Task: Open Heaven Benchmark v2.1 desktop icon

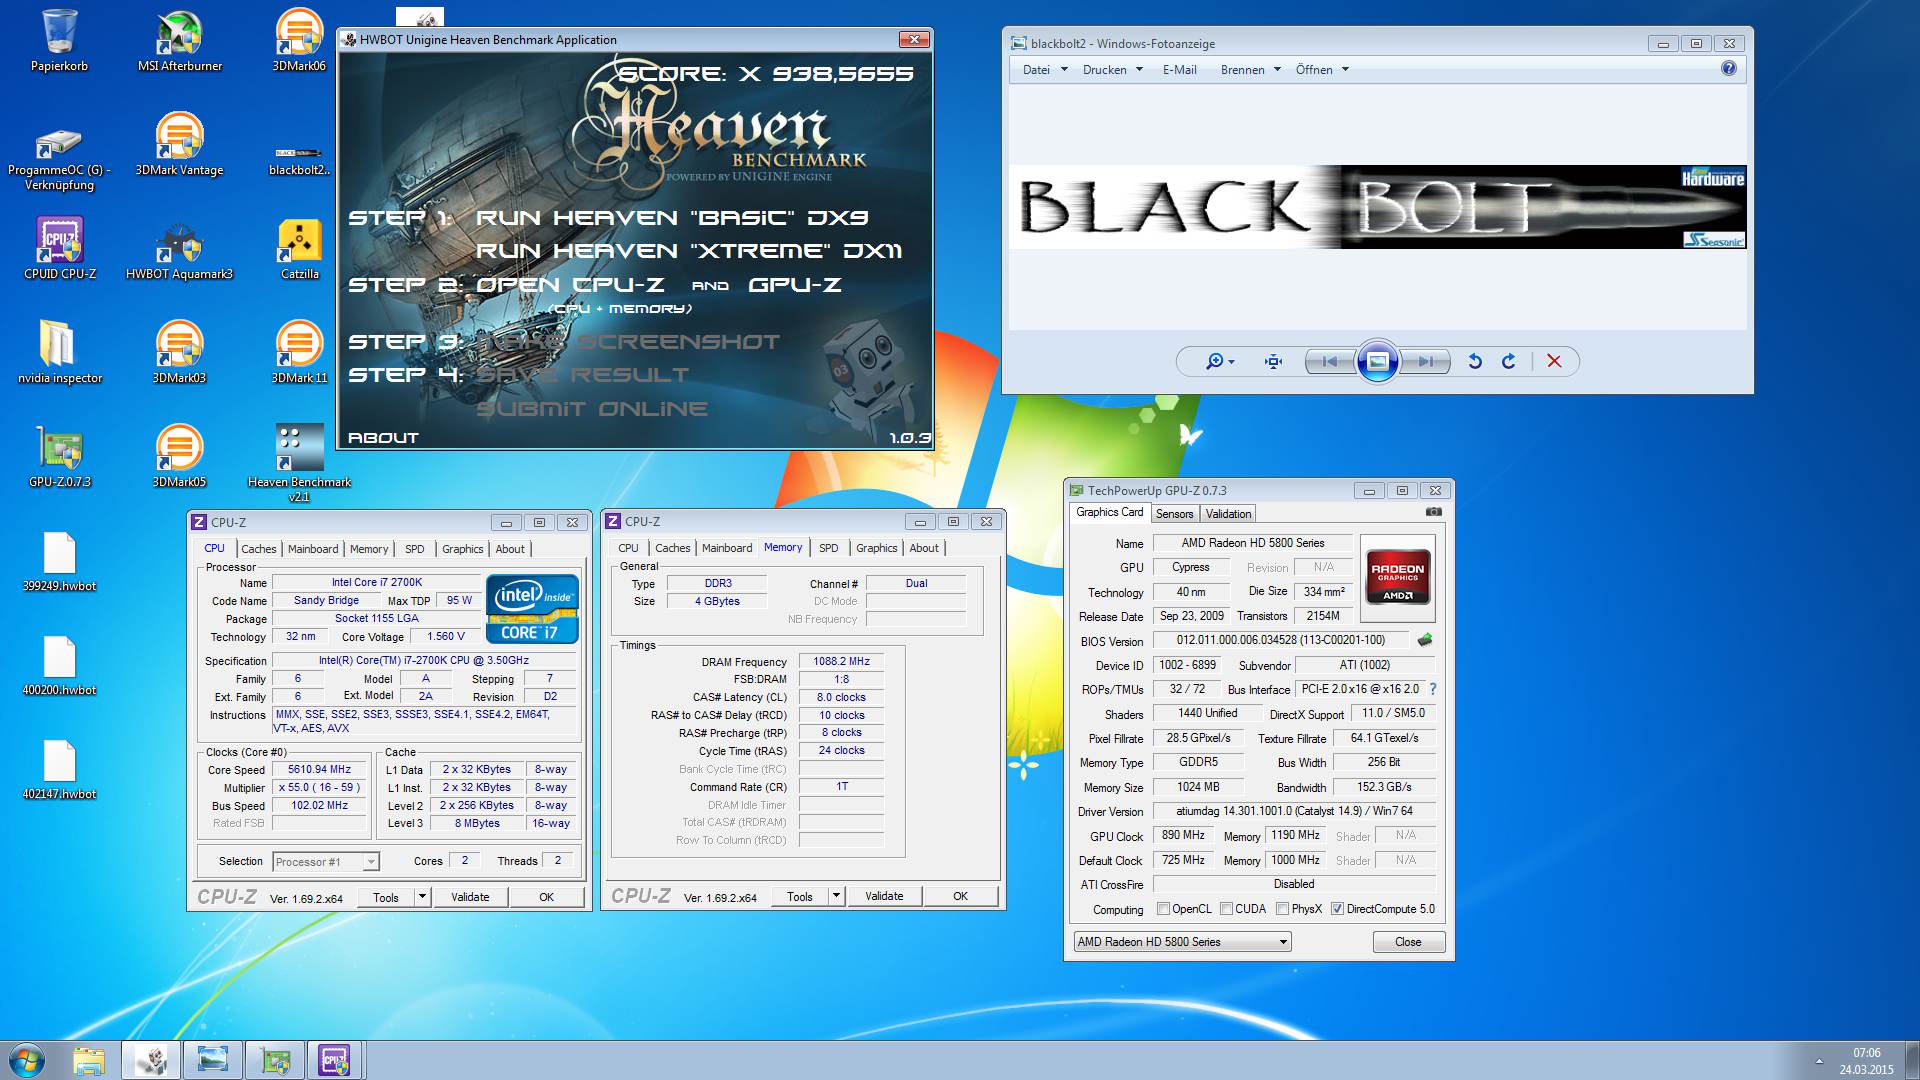Action: [x=299, y=462]
